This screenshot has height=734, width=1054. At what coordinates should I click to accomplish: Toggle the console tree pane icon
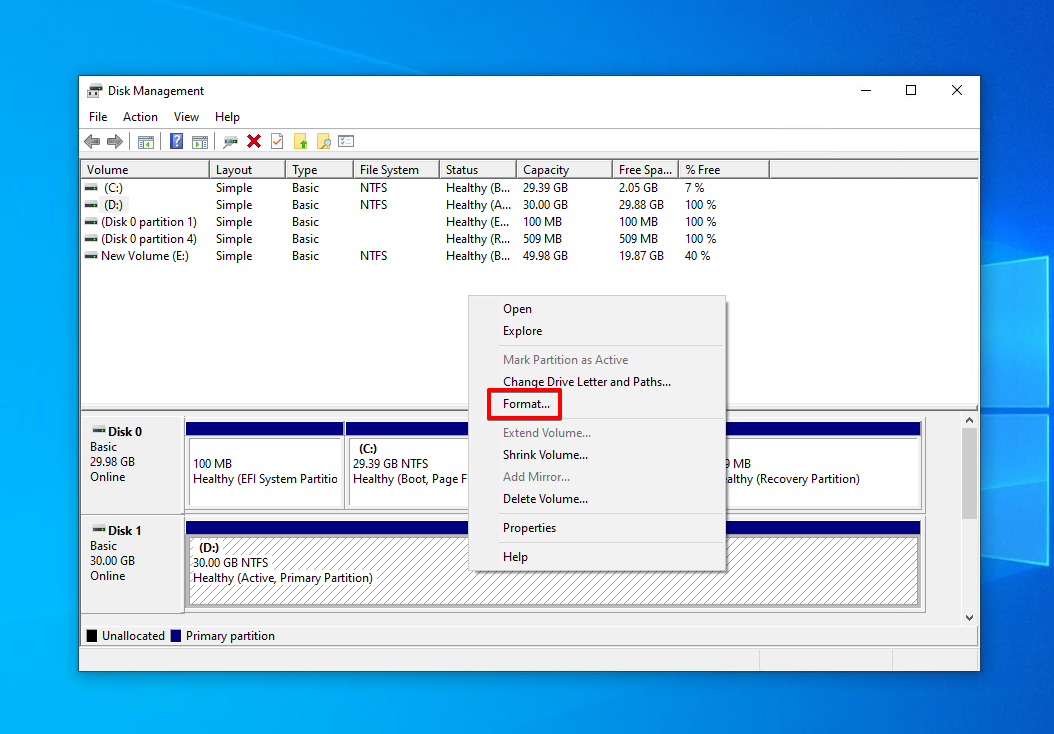pyautogui.click(x=146, y=142)
